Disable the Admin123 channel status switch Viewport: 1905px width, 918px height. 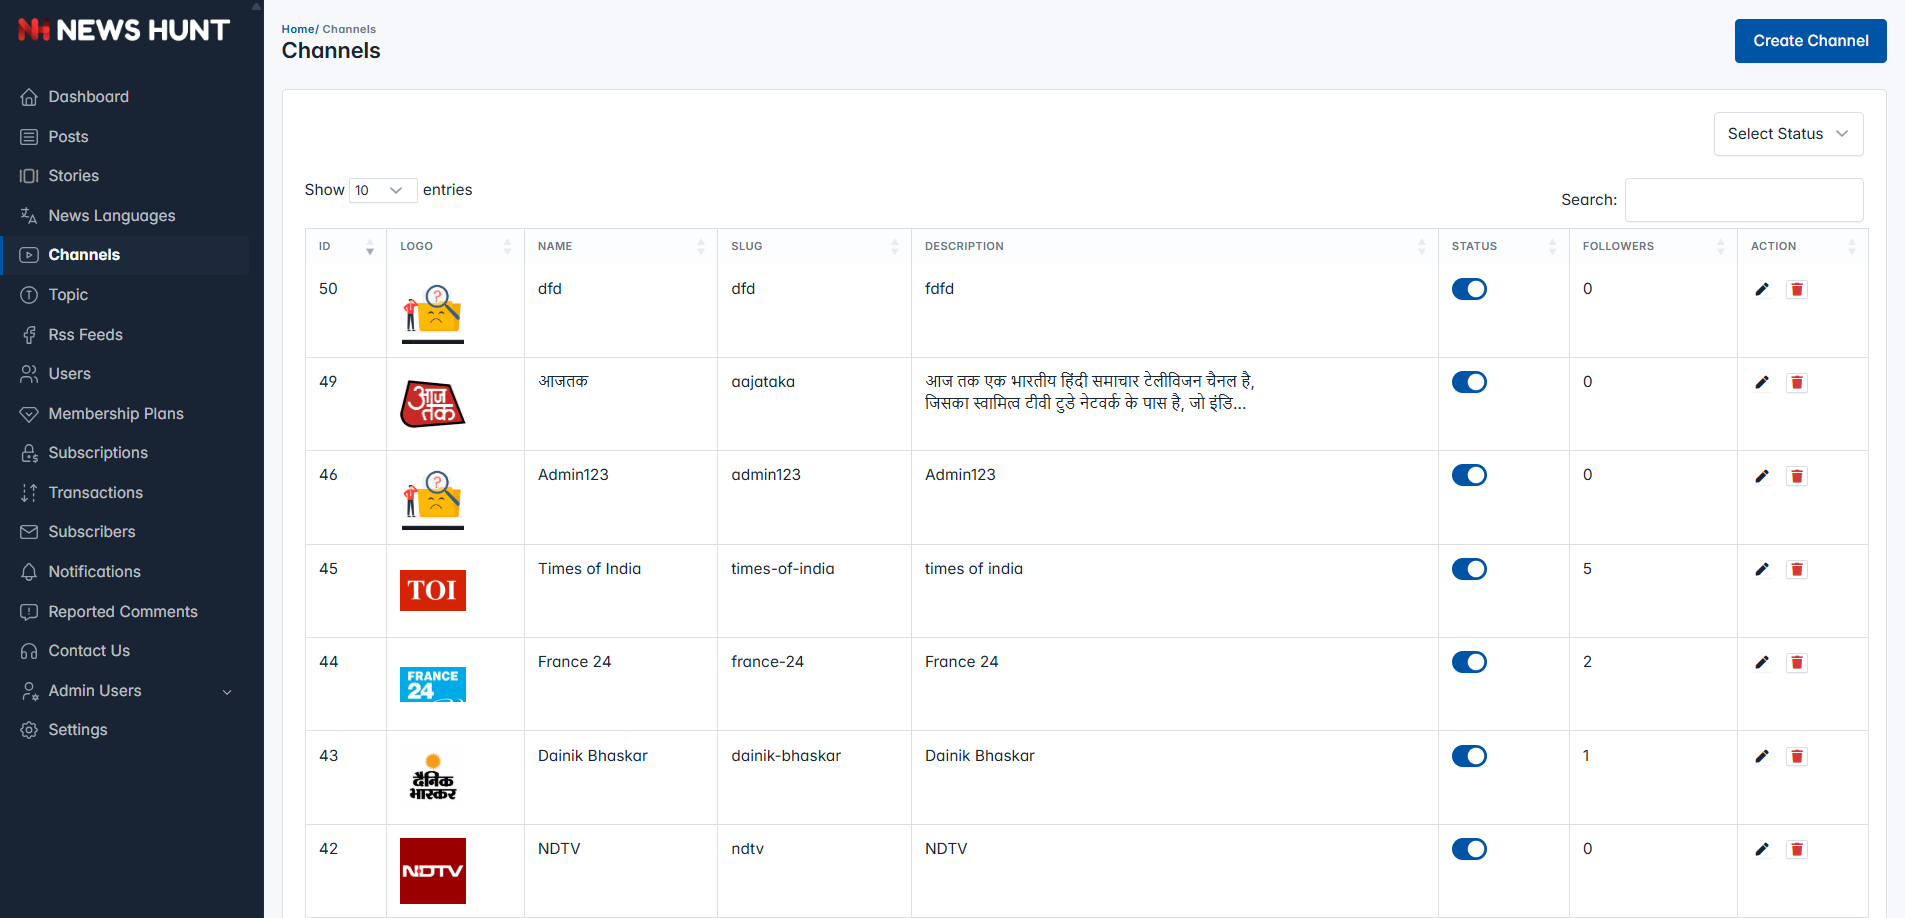(x=1469, y=475)
